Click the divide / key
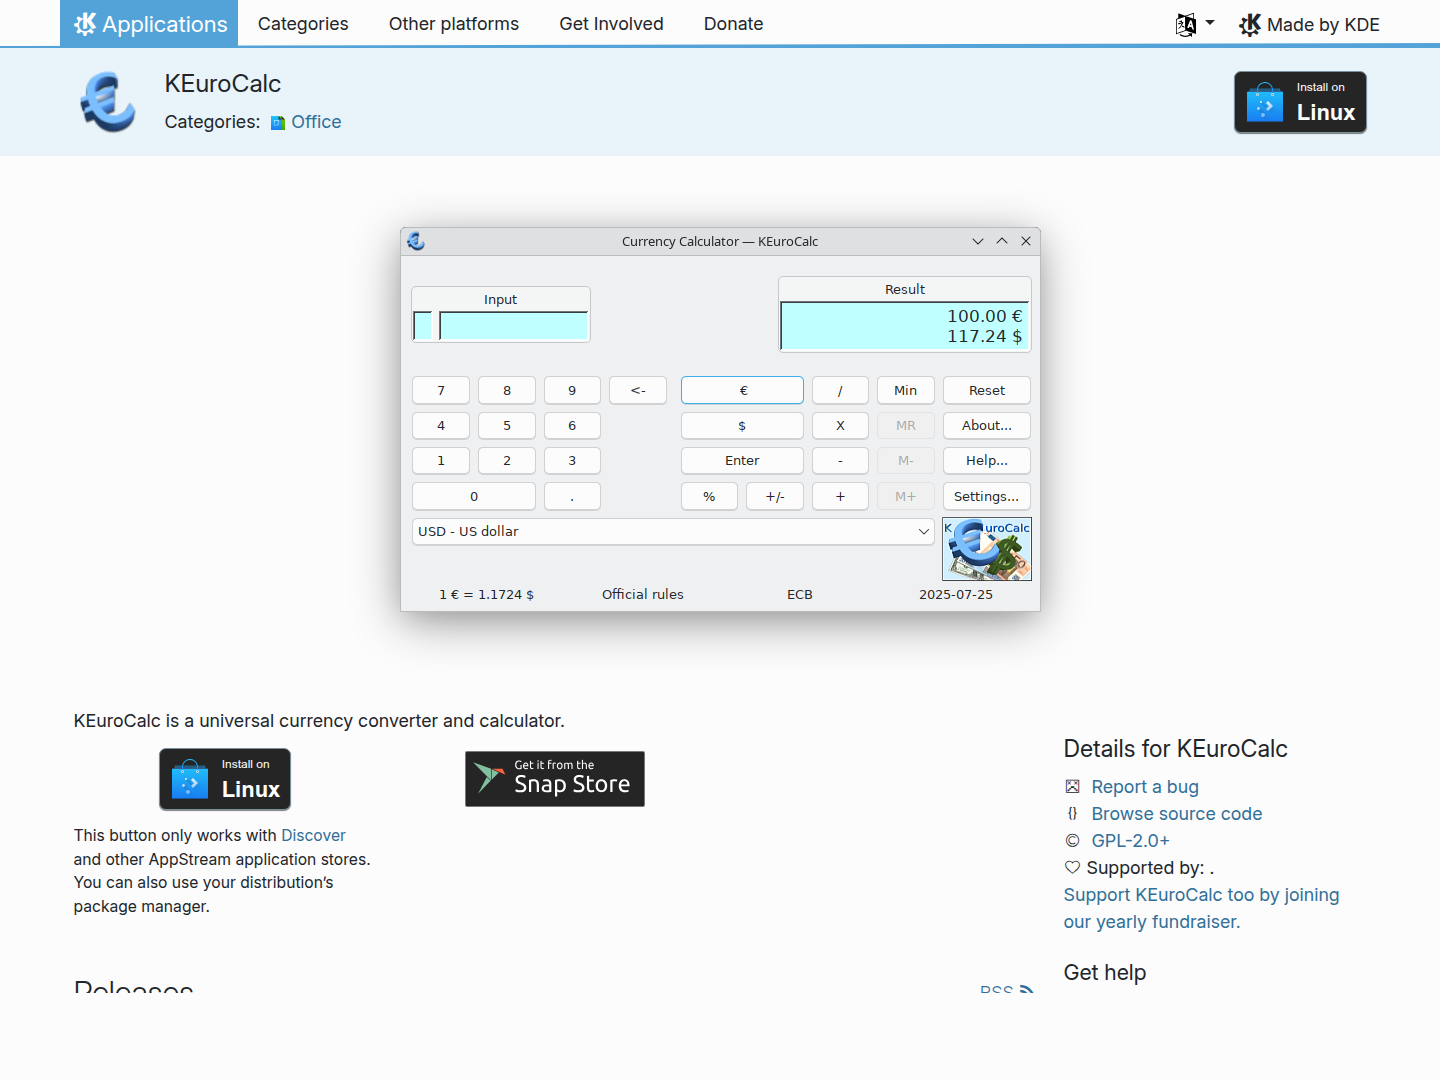 (840, 390)
